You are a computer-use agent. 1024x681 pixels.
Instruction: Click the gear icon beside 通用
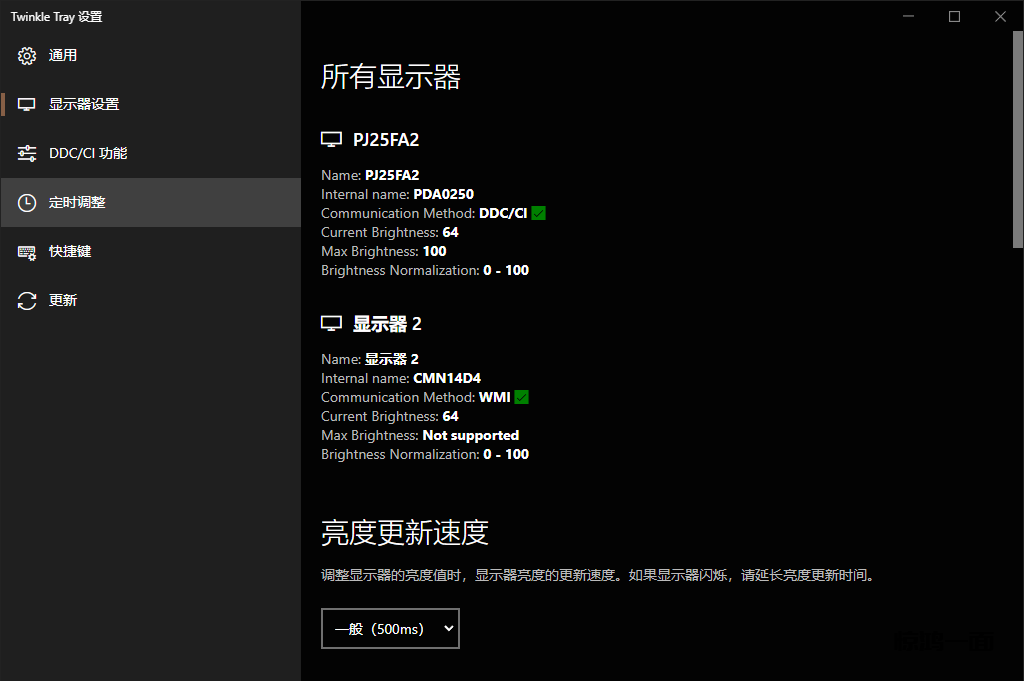coord(27,56)
